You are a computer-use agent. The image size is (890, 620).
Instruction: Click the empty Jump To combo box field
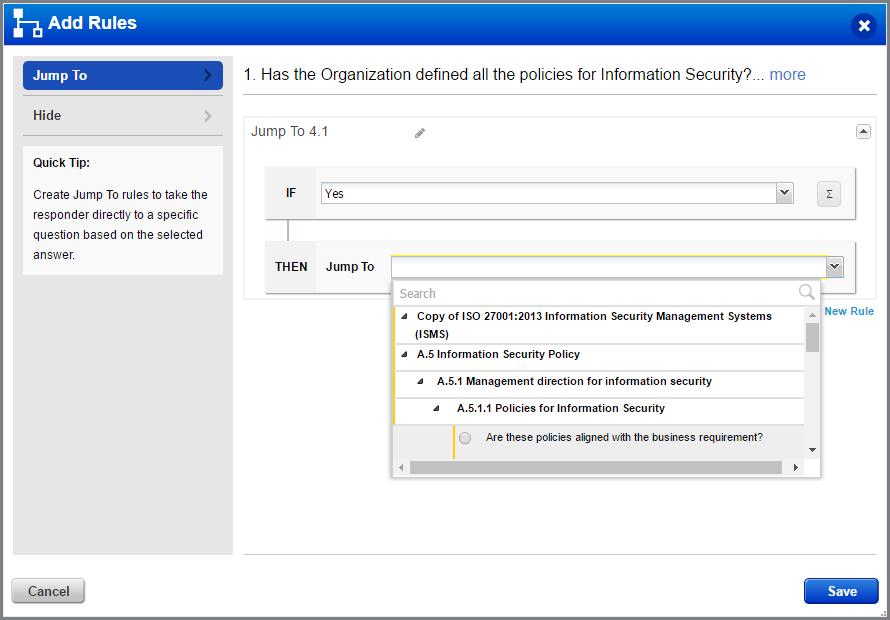tap(609, 267)
